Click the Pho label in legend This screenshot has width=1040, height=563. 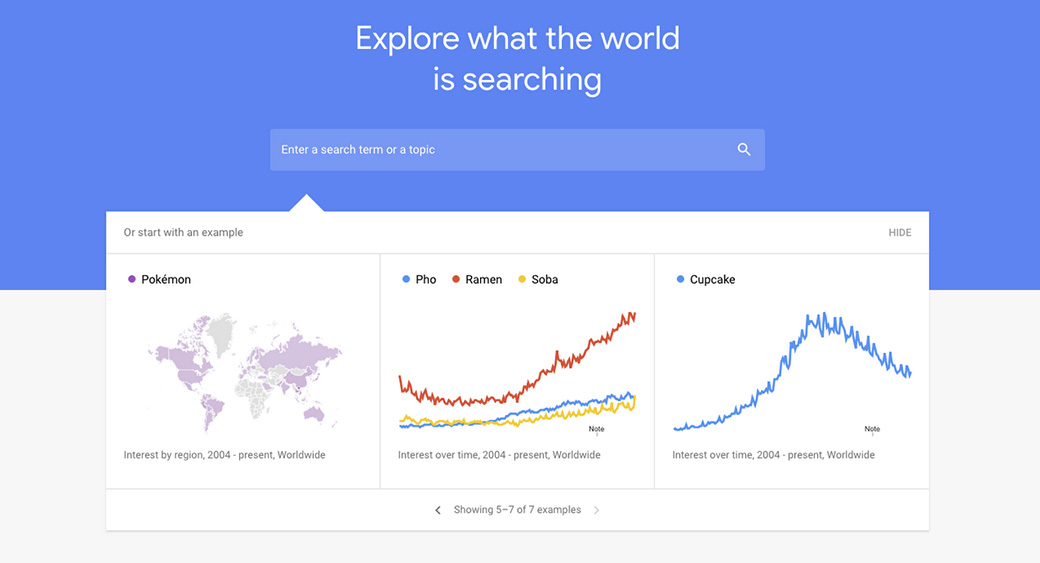[x=426, y=280]
